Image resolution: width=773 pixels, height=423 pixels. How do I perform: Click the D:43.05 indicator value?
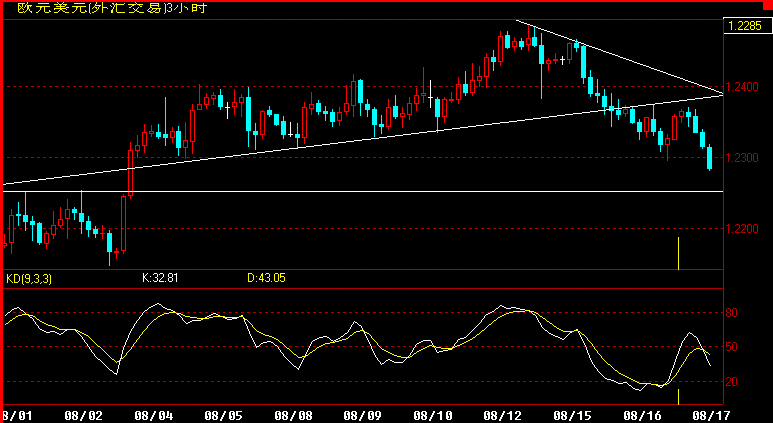coord(266,278)
